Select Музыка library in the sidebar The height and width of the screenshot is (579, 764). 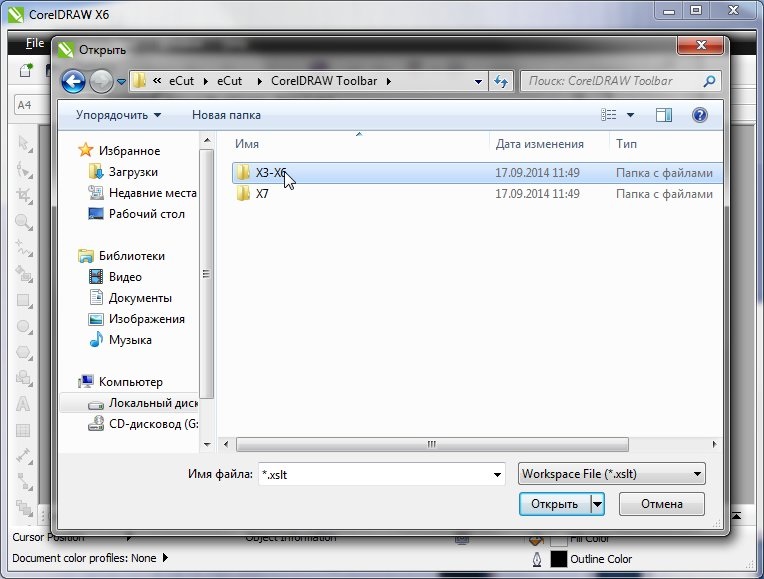coord(130,340)
